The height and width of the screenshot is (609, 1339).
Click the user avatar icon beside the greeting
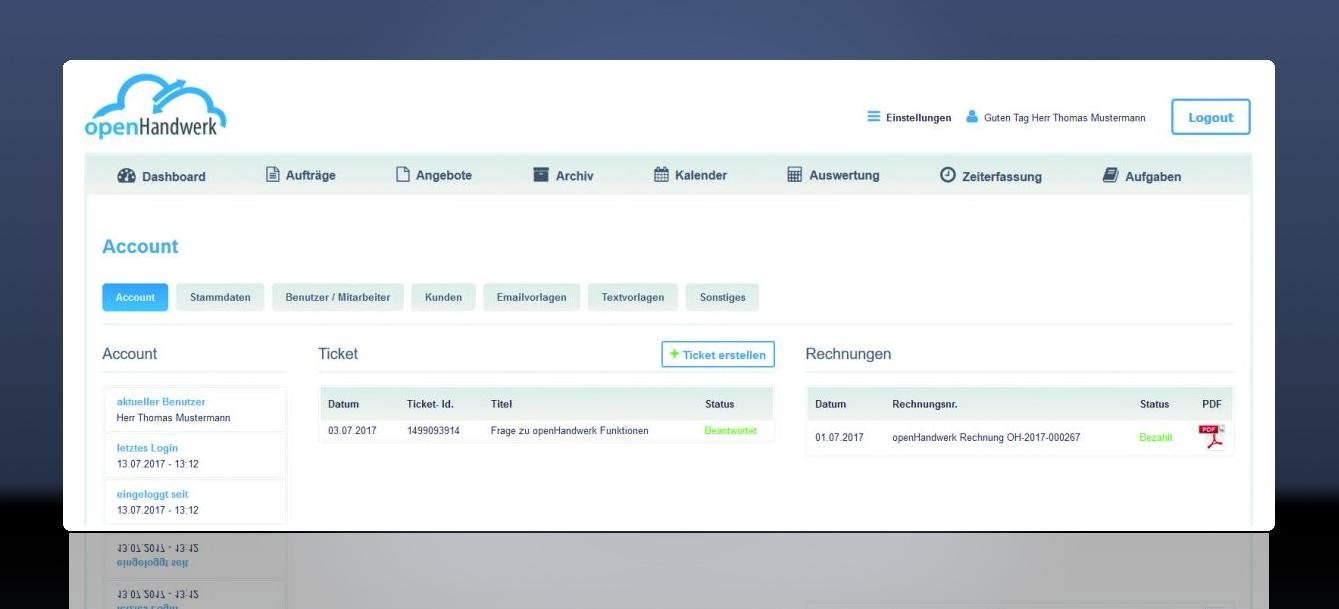point(971,117)
